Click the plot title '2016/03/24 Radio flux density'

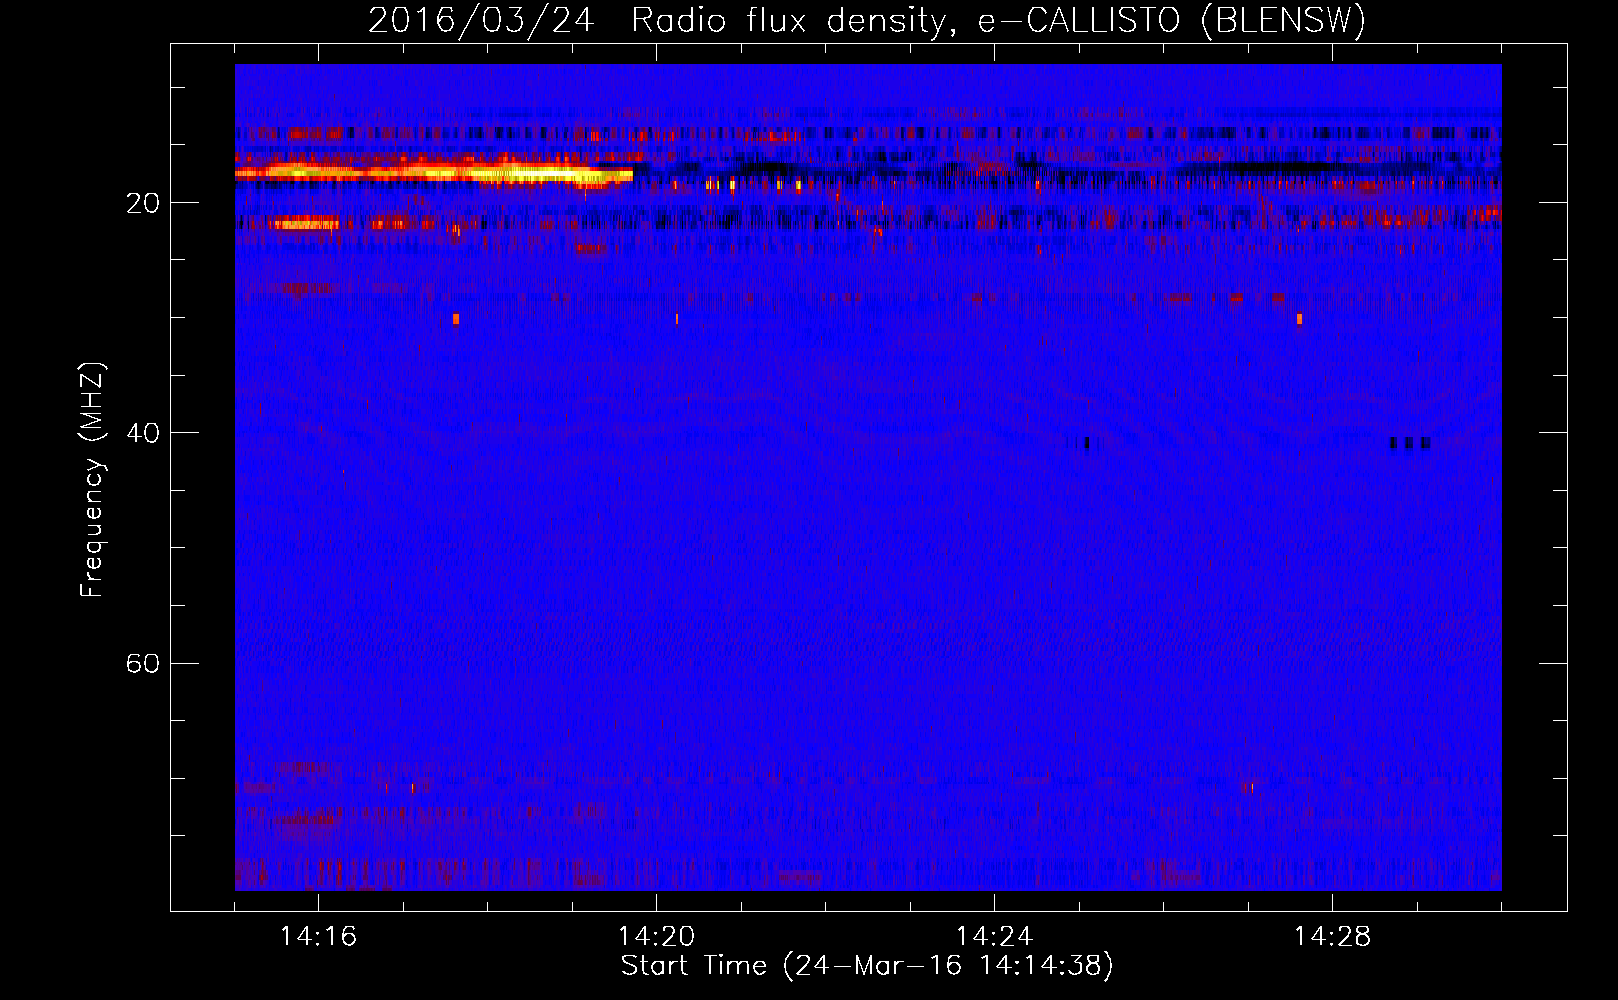[x=866, y=20]
